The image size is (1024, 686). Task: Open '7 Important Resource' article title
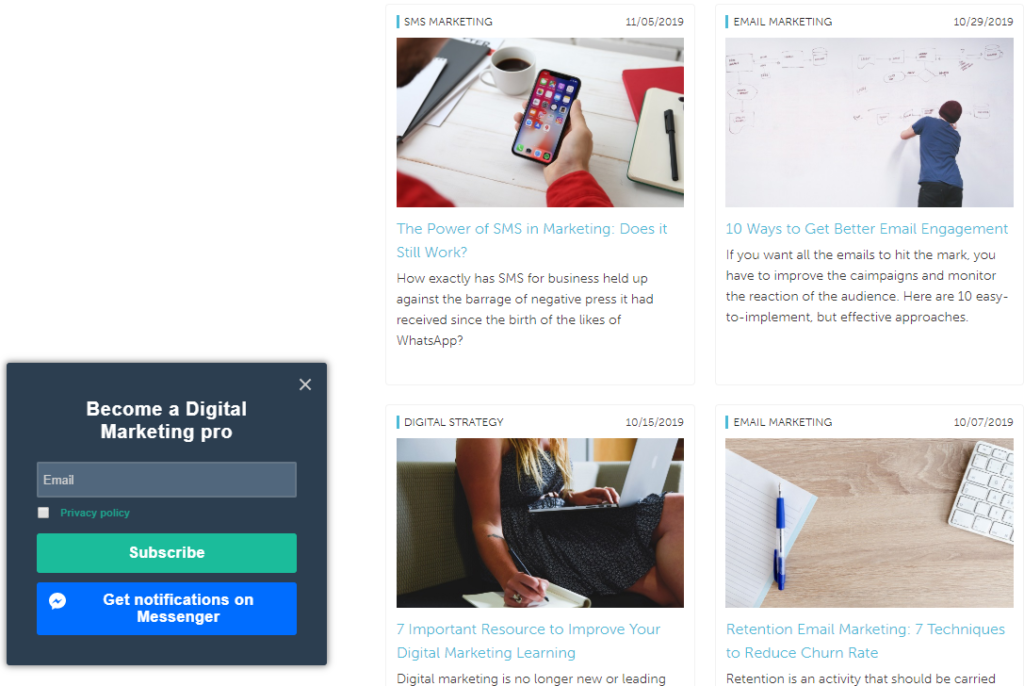pos(528,641)
